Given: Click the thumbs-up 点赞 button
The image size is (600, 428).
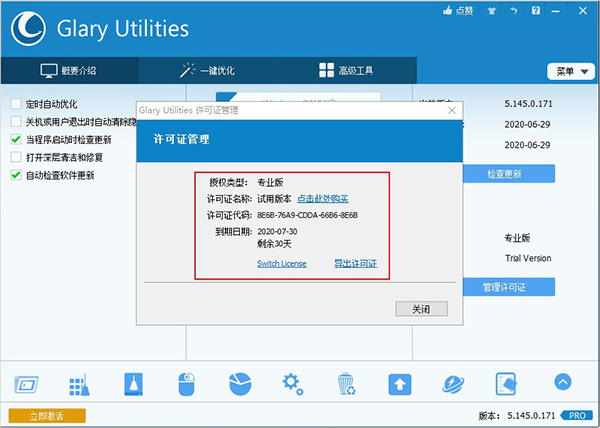Looking at the screenshot, I should point(458,11).
